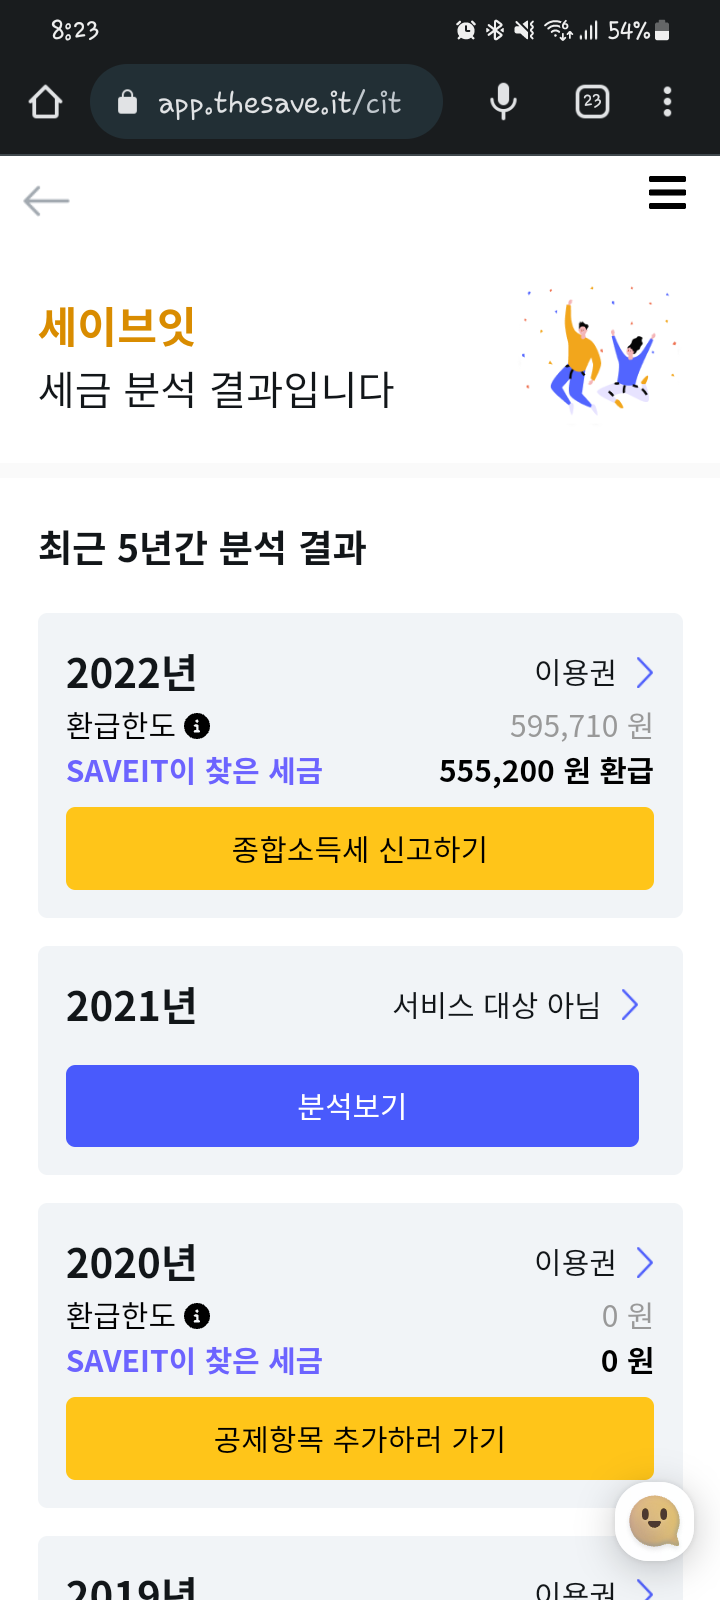Tap the celebrating people illustration
The image size is (720, 1600).
point(600,351)
